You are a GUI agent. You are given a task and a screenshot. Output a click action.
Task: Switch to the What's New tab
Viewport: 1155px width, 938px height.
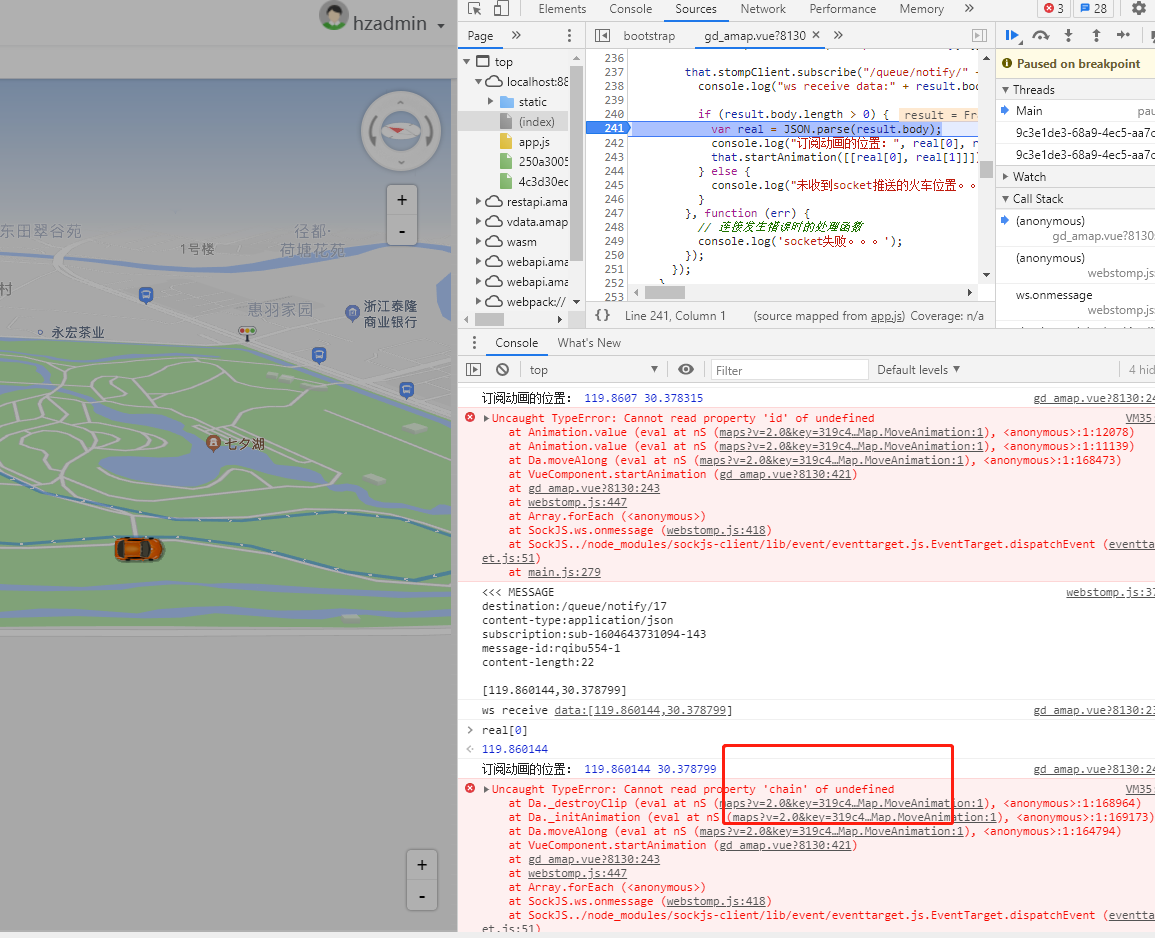[x=588, y=342]
